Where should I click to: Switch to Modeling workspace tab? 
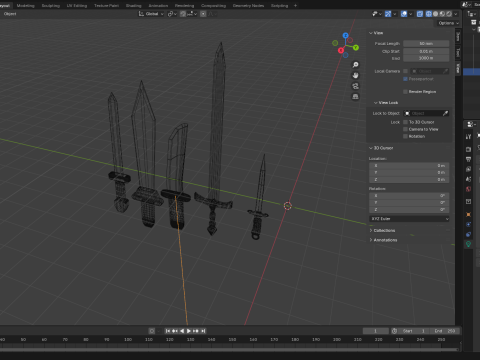point(26,6)
